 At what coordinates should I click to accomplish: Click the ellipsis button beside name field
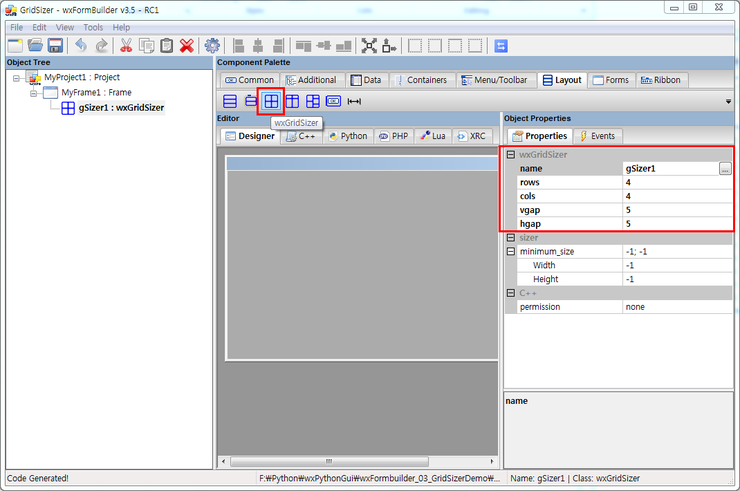click(x=725, y=169)
